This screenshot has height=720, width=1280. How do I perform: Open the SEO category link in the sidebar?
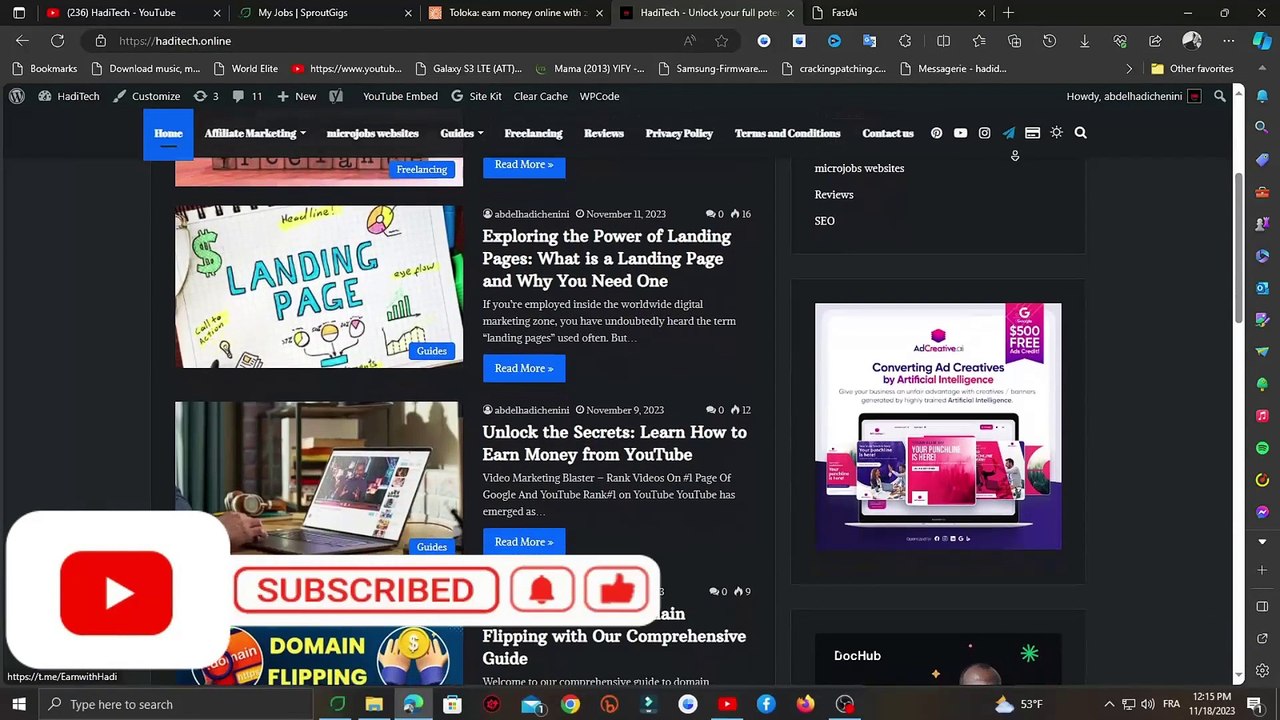pyautogui.click(x=824, y=221)
